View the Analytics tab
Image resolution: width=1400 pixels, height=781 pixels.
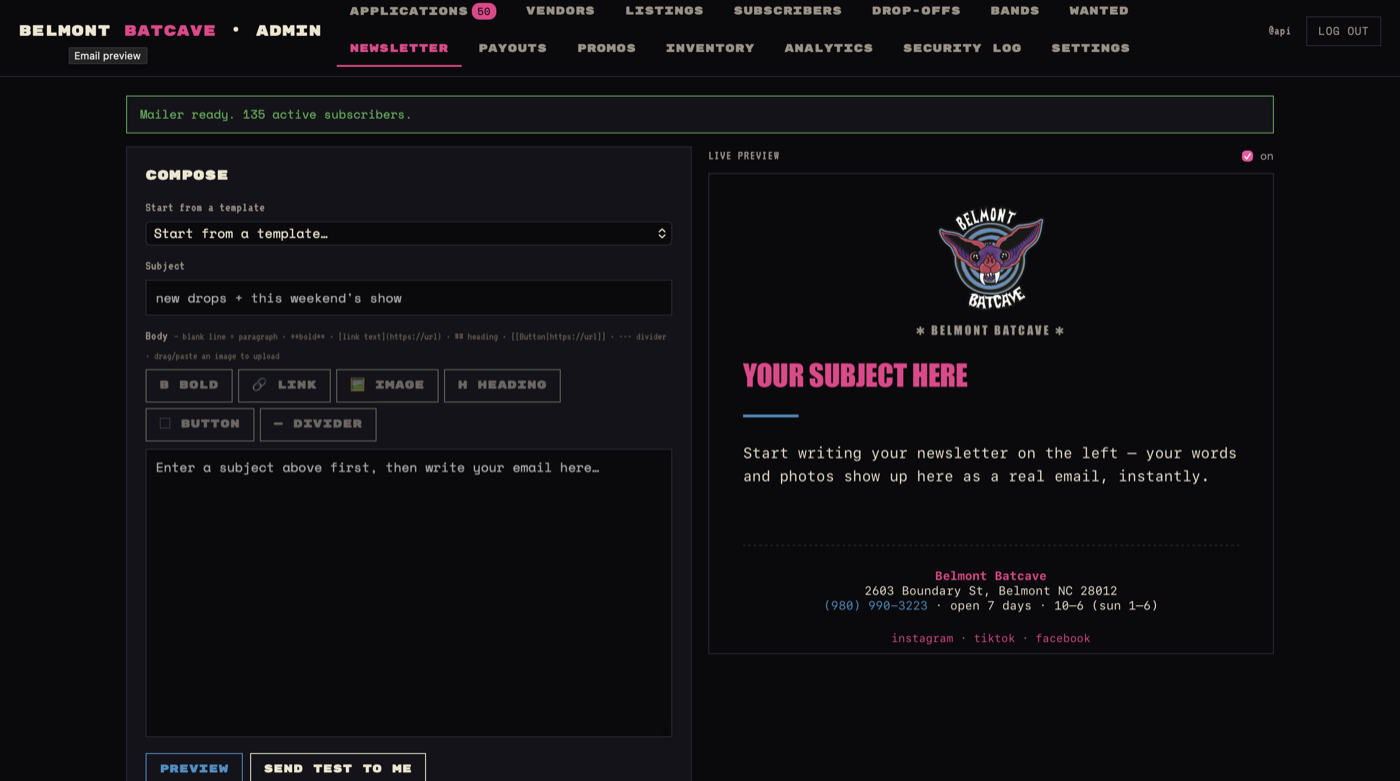coord(828,48)
